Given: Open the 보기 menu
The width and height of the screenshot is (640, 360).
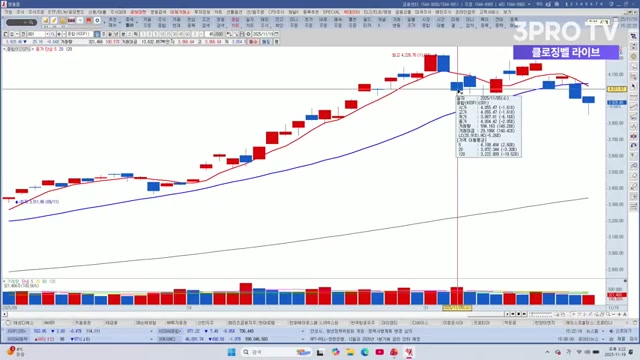Looking at the screenshot, I should click(x=507, y=12).
